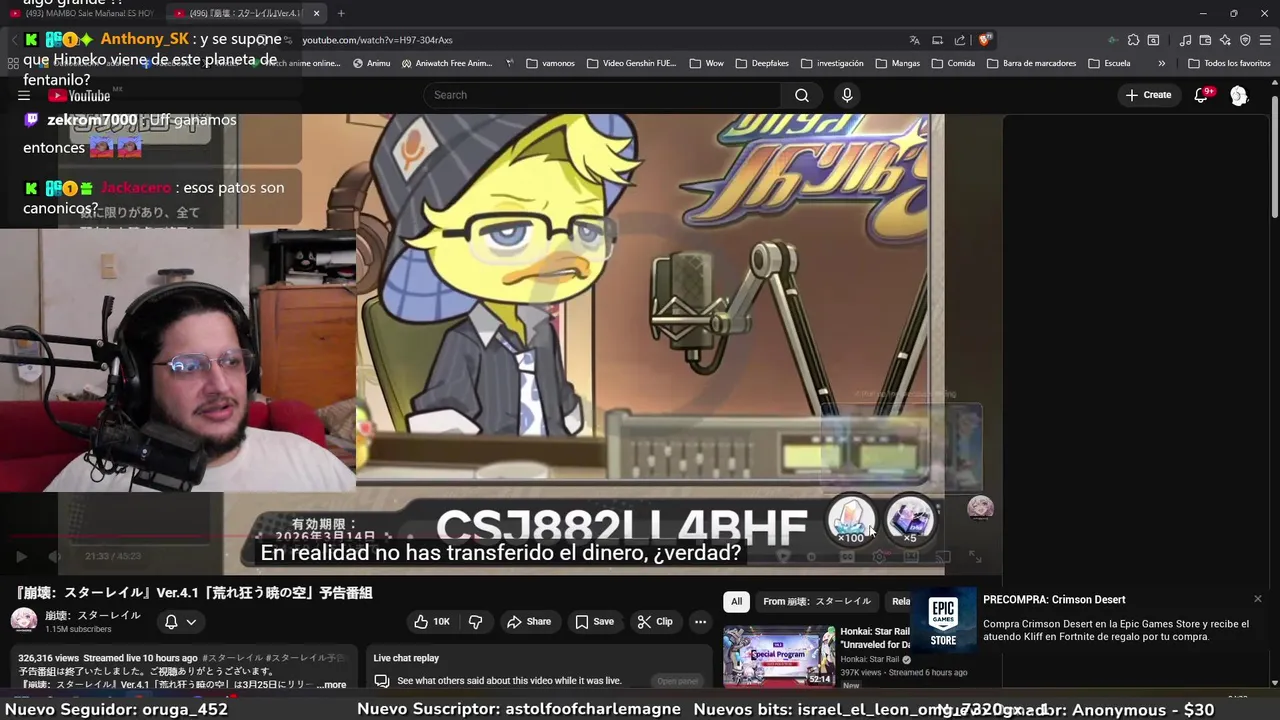The height and width of the screenshot is (720, 1280).
Task: Click the search magnifier button
Action: coord(802,95)
